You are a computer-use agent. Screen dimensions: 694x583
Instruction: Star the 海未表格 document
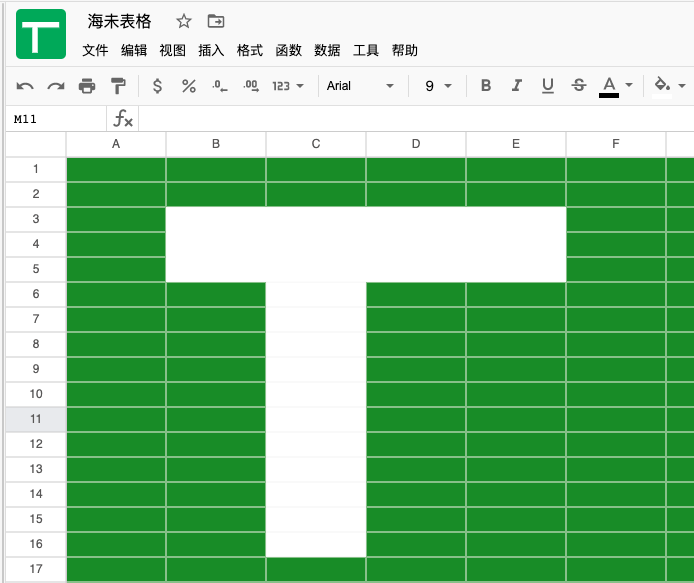click(183, 21)
